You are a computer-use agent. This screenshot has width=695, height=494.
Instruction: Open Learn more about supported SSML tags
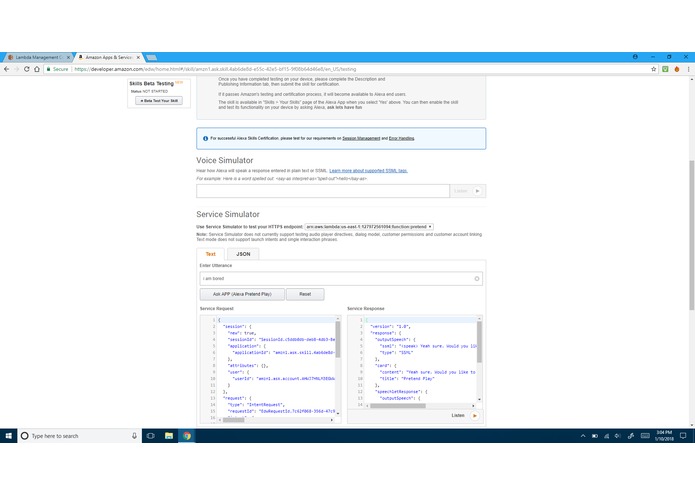pos(368,171)
